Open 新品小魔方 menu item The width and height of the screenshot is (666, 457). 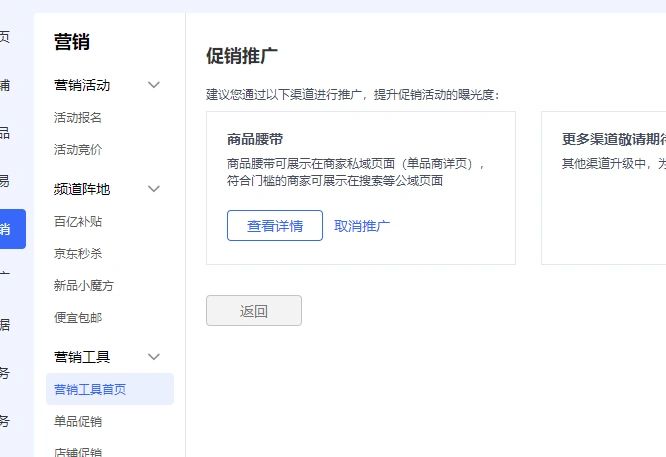[84, 285]
